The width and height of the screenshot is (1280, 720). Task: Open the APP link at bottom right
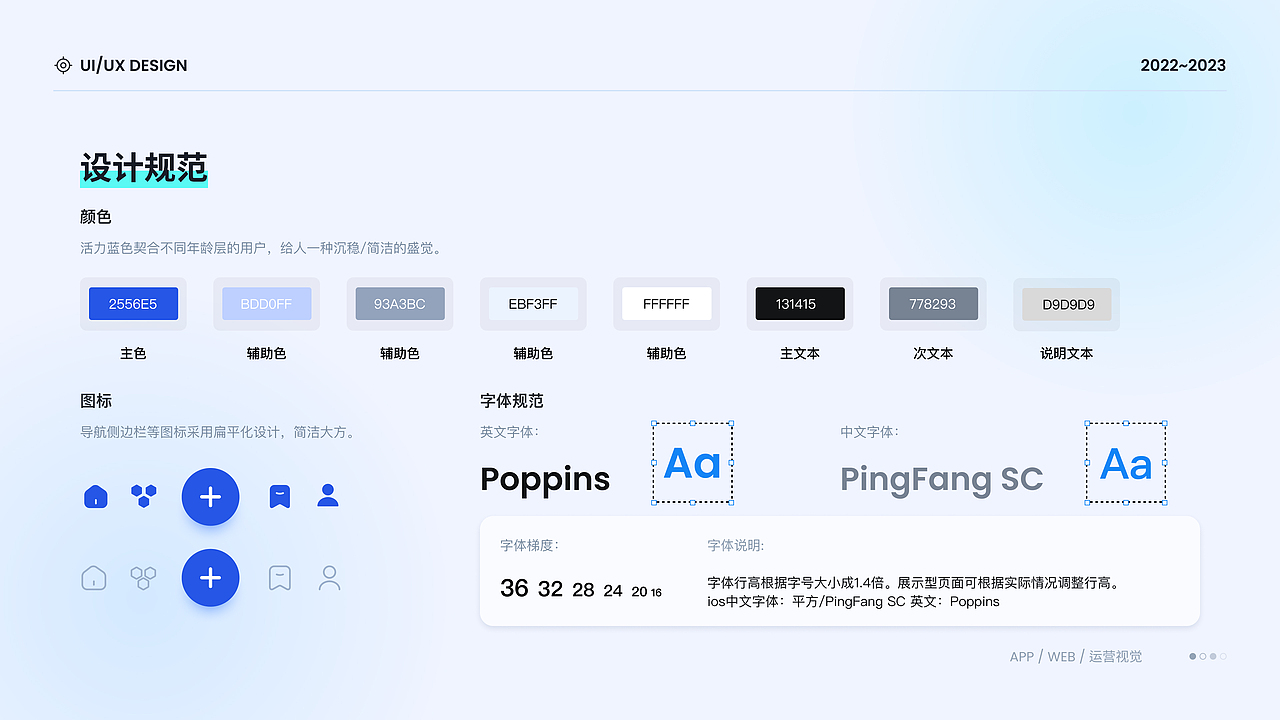point(1021,656)
